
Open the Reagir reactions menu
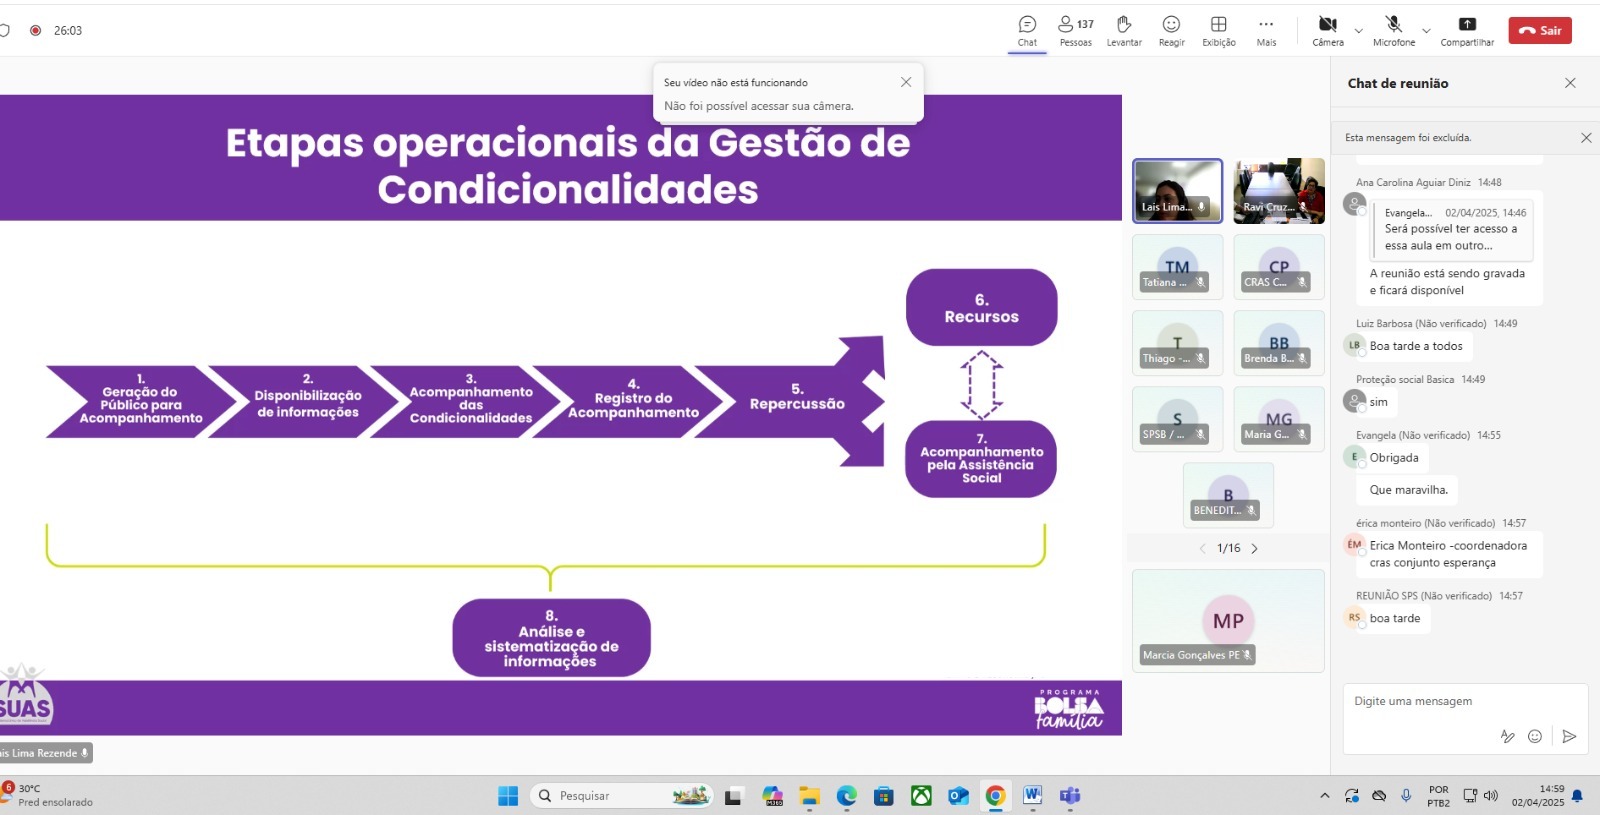pyautogui.click(x=1171, y=30)
